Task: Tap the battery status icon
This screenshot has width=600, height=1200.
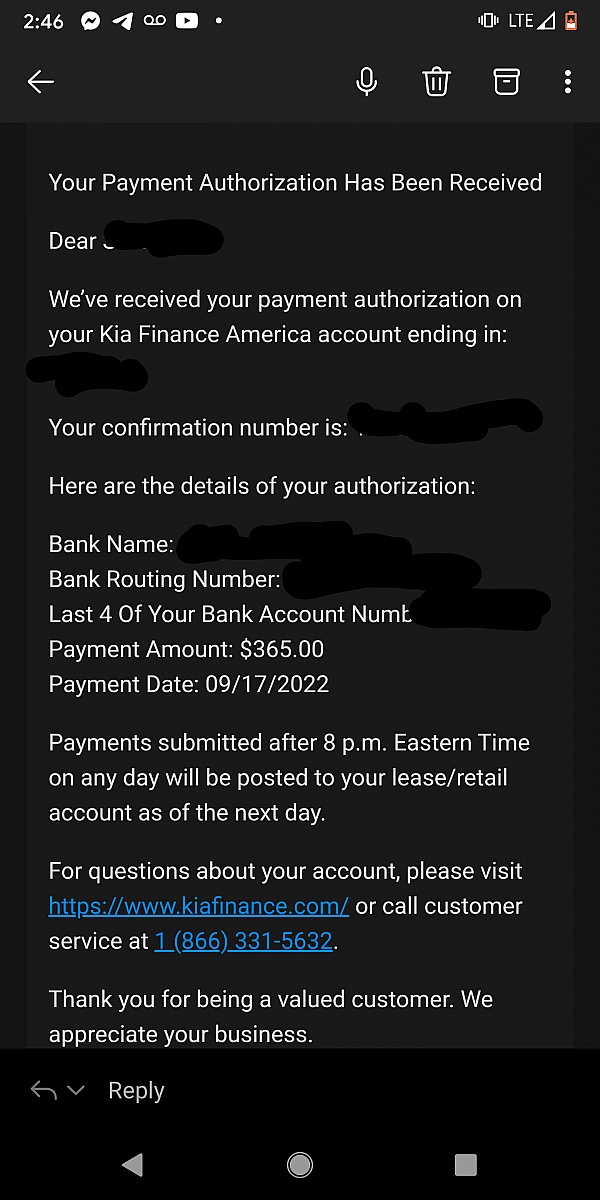Action: (571, 21)
